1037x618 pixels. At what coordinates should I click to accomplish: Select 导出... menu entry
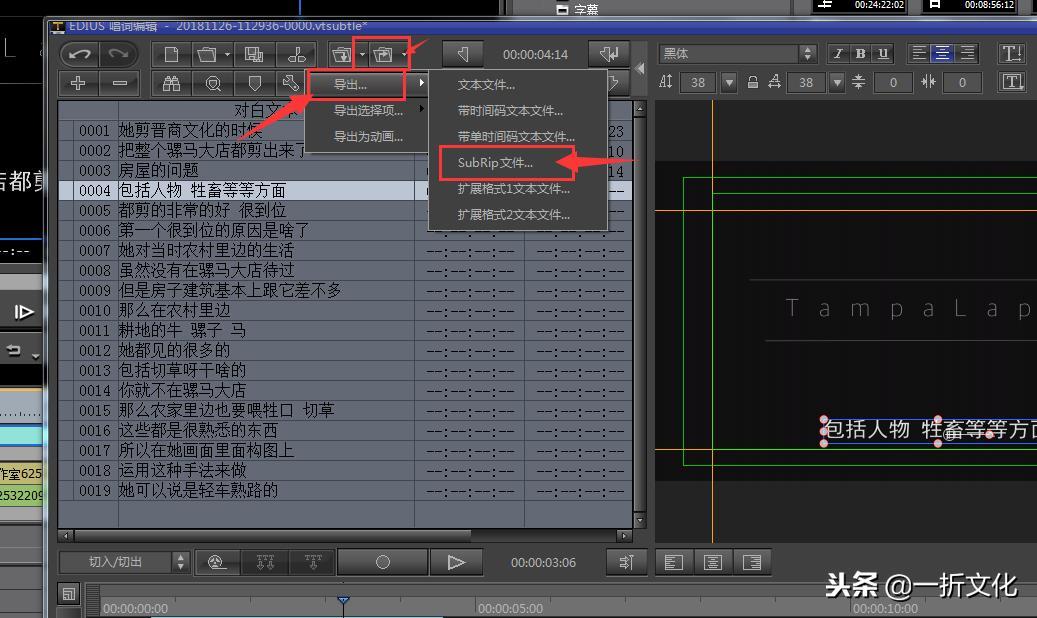tap(367, 85)
